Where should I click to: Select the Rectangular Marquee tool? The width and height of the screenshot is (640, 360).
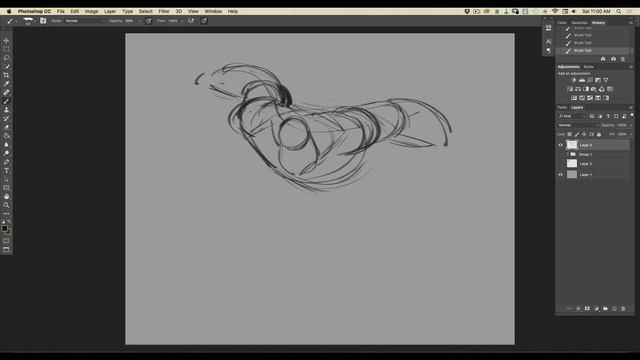[x=6, y=49]
